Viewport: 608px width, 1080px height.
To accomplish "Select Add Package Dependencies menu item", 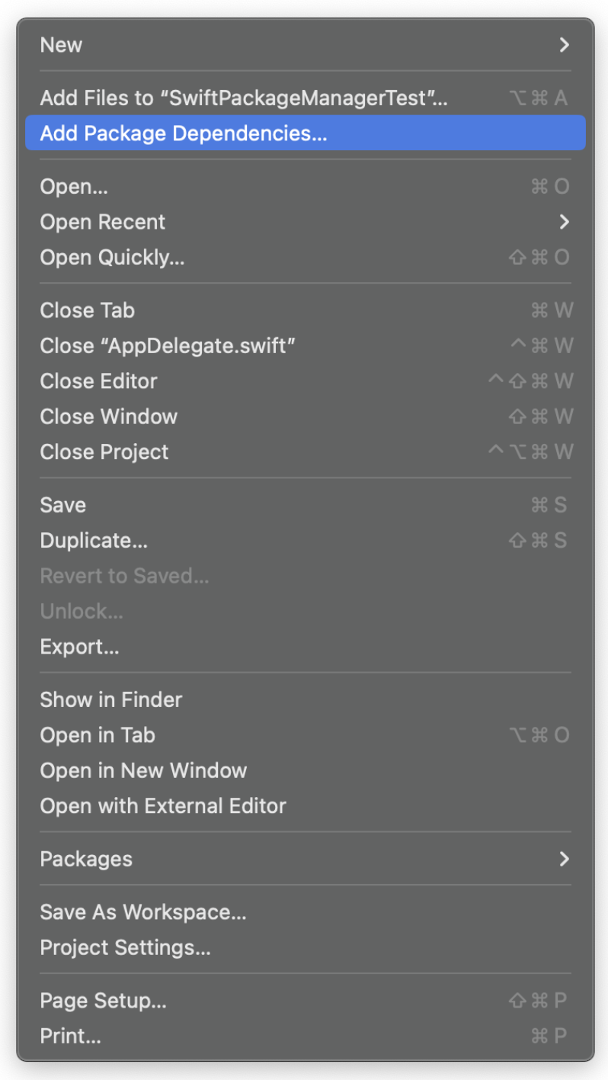I will pos(305,133).
